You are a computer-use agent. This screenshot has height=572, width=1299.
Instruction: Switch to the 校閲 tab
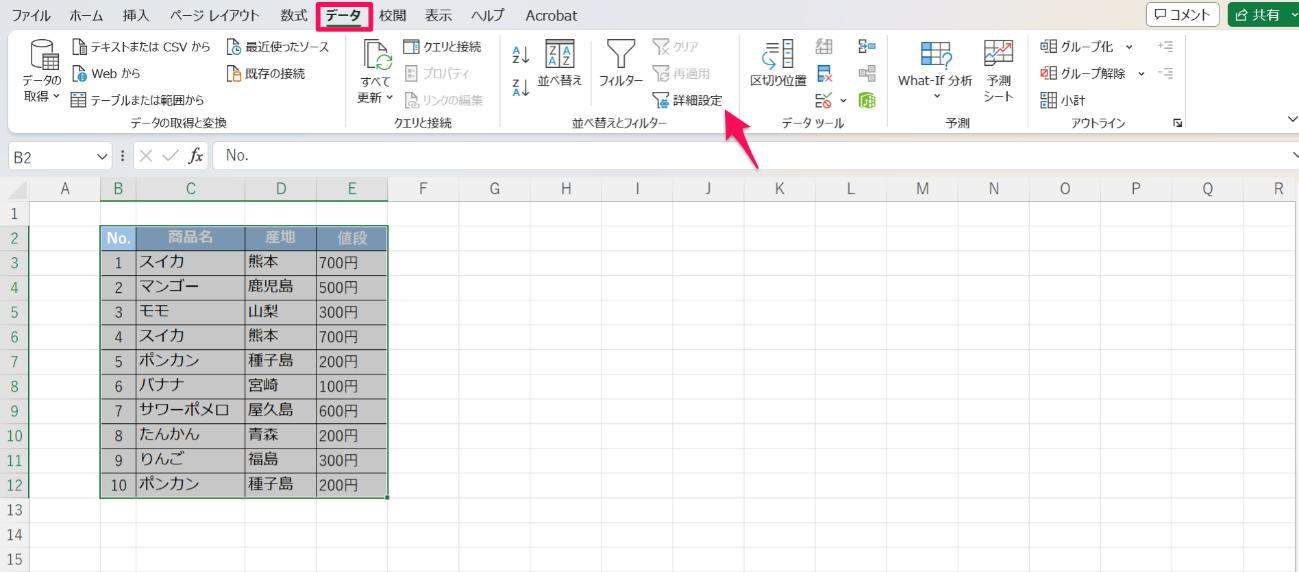point(393,15)
